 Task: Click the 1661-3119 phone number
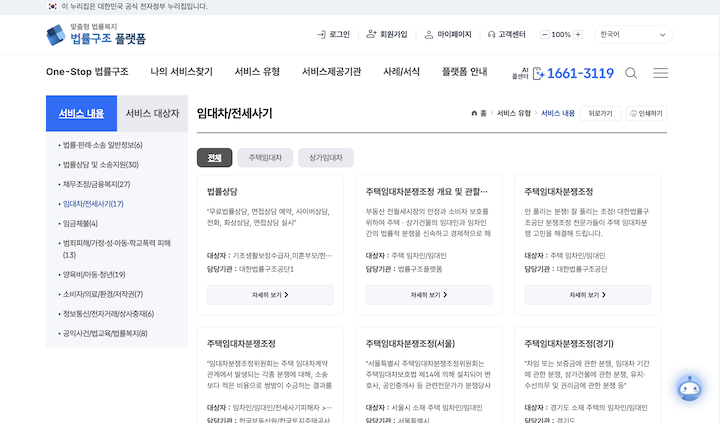(580, 73)
